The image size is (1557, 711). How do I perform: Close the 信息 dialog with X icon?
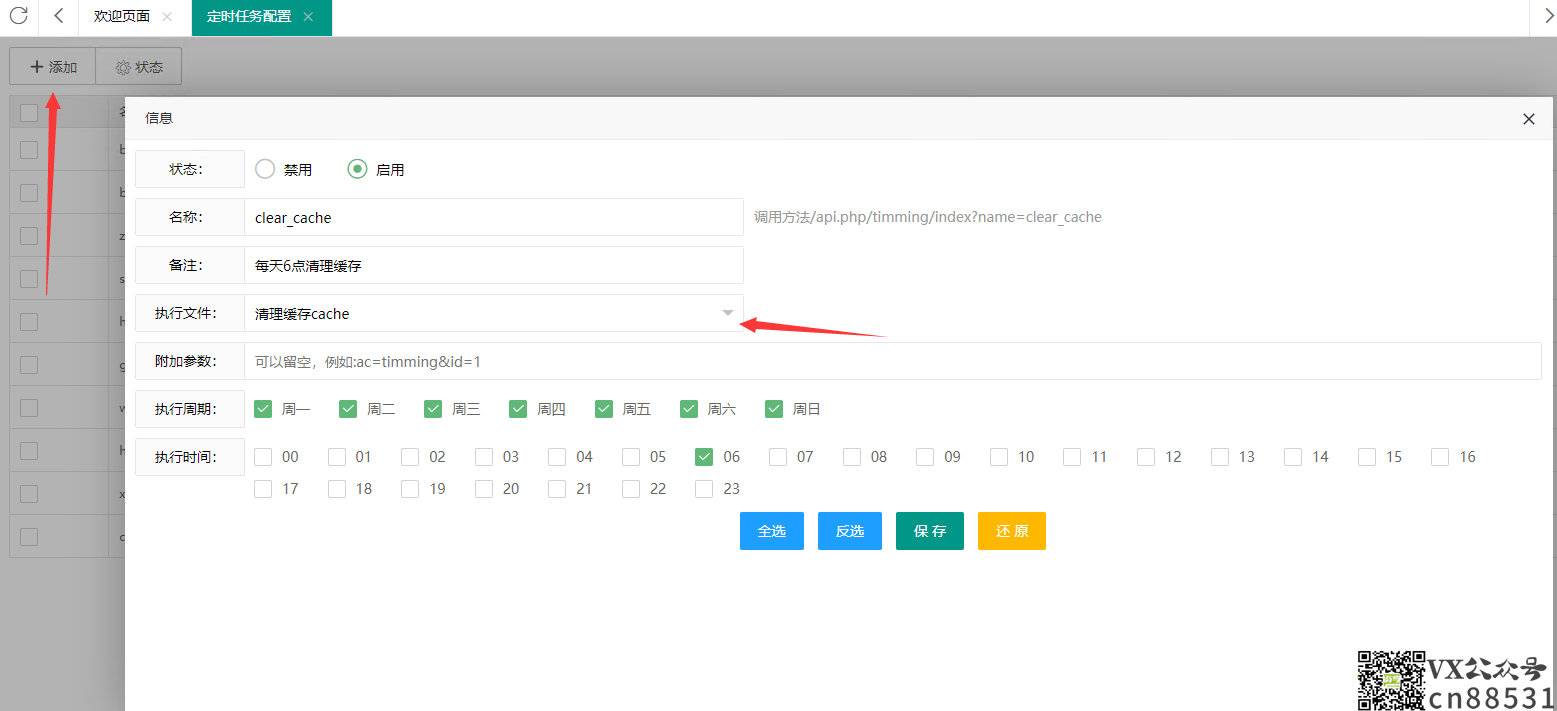click(x=1528, y=119)
